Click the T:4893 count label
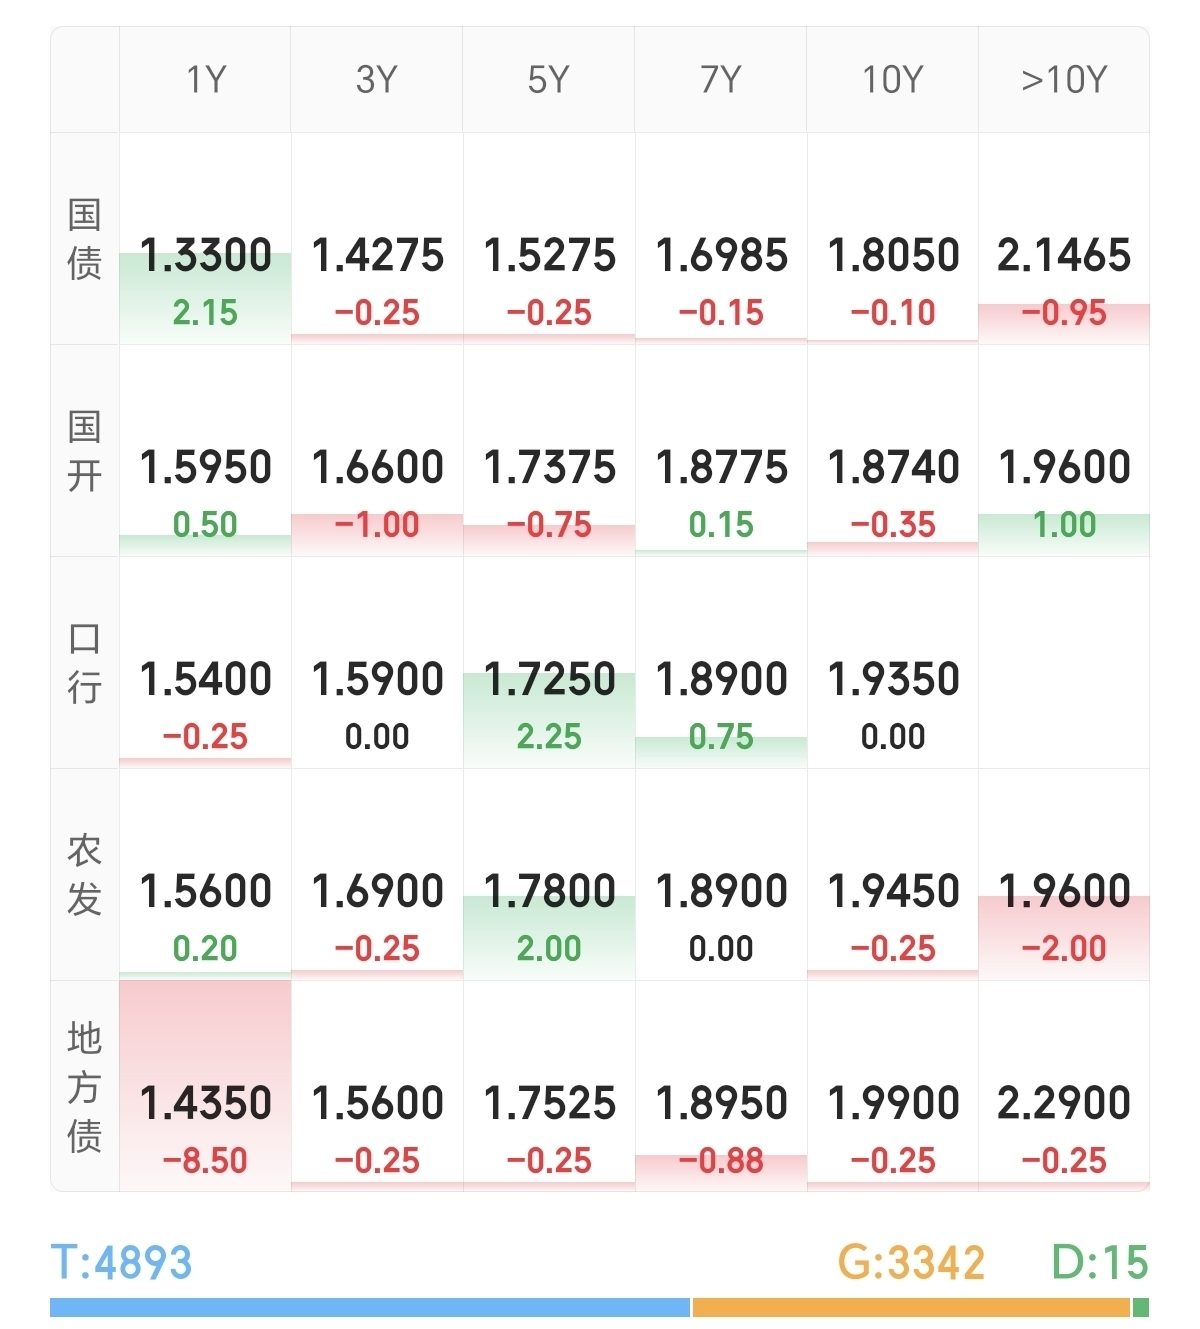Screen dimensions: 1200x1329 121,1262
